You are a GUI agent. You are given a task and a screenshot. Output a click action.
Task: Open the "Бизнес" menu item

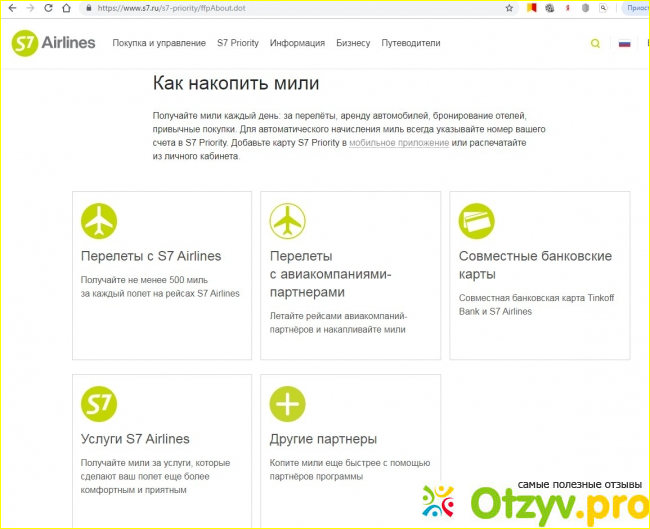pyautogui.click(x=353, y=44)
